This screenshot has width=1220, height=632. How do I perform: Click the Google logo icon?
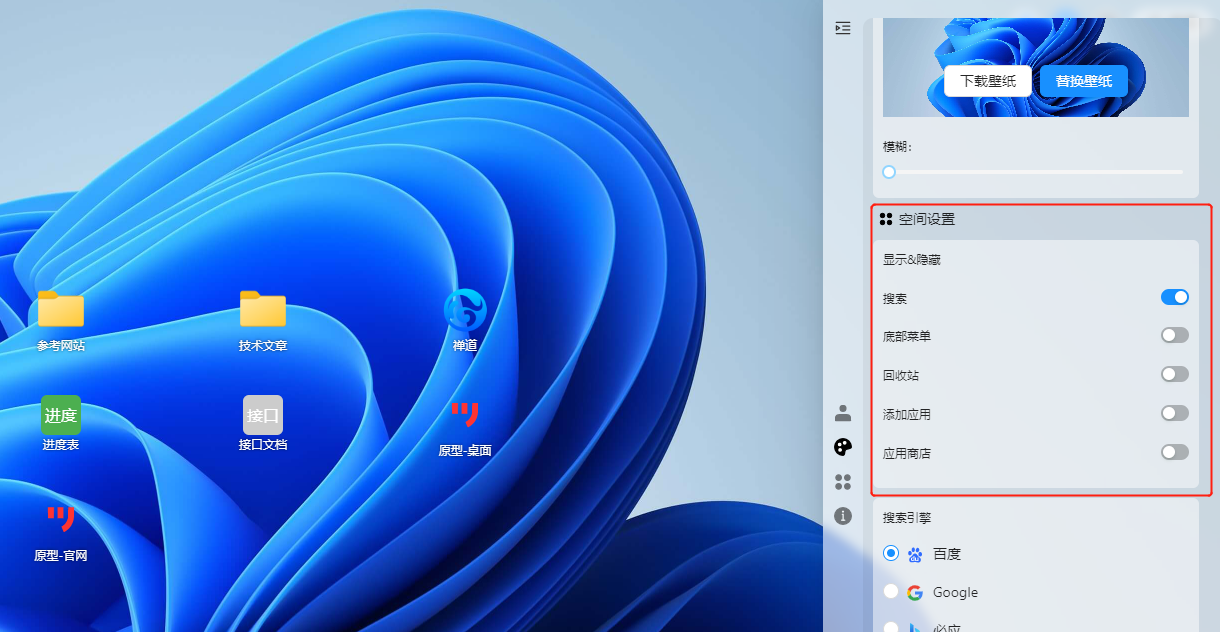pos(915,592)
